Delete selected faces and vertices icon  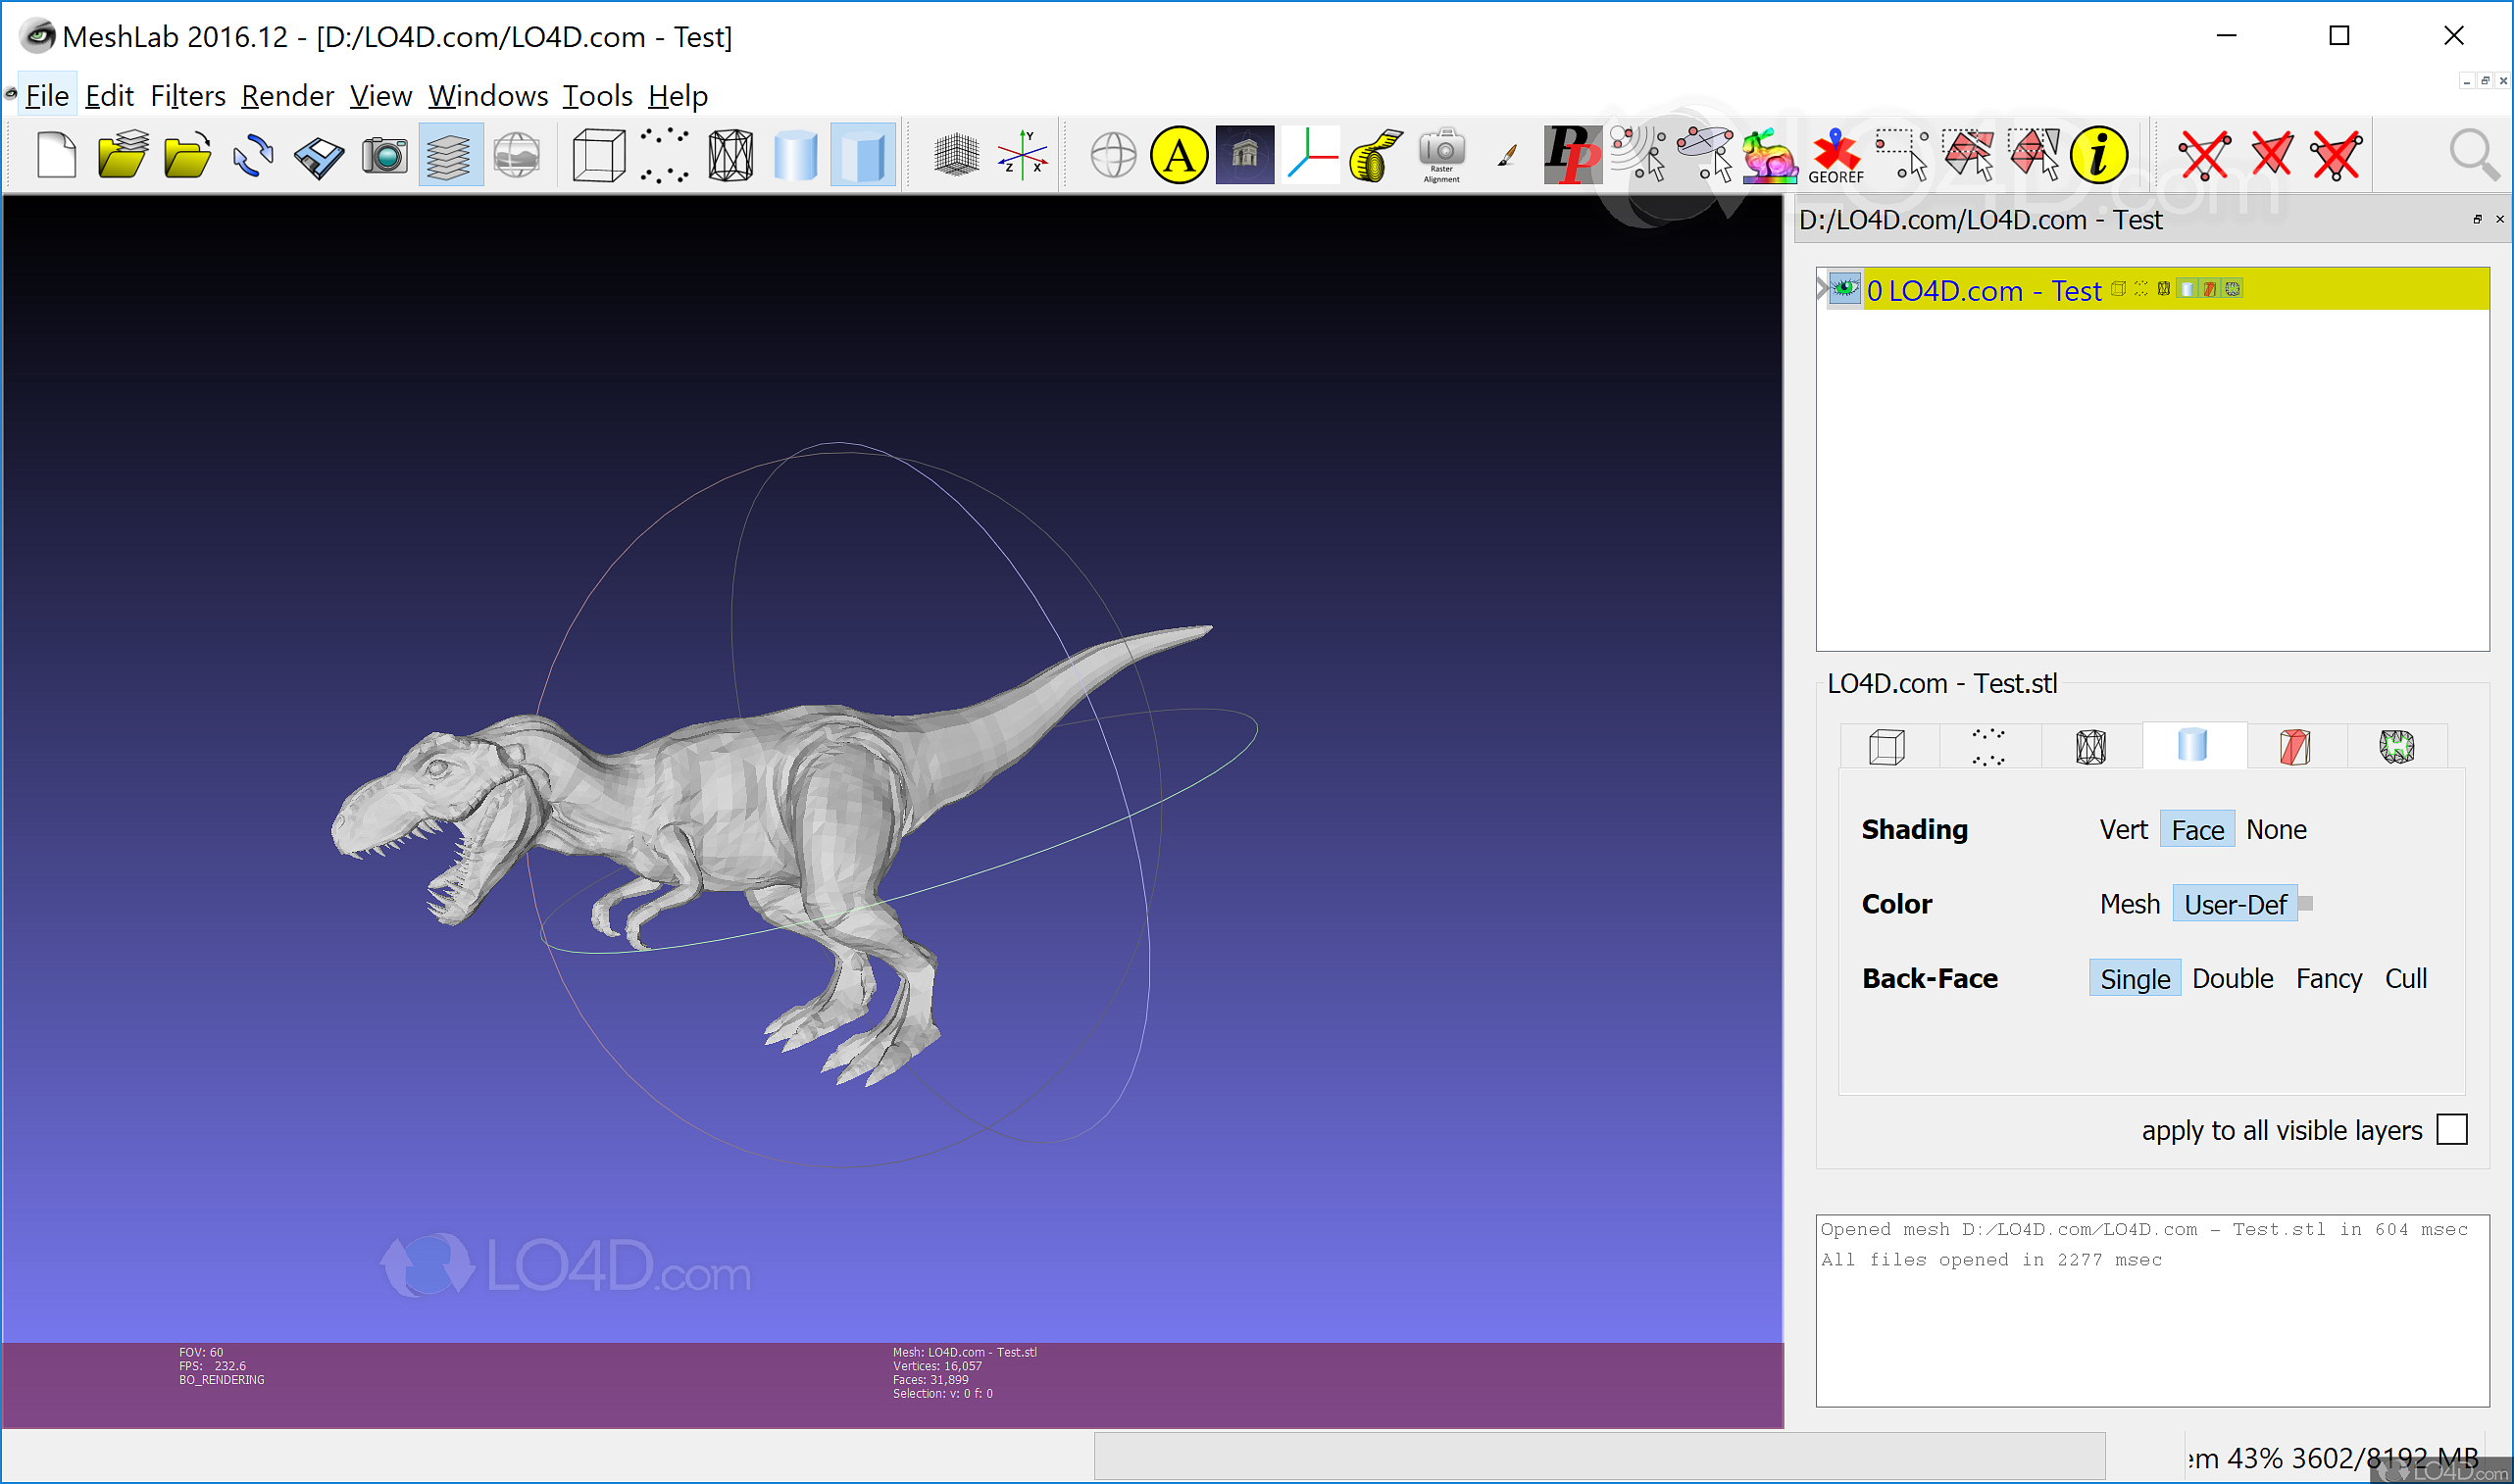point(2337,155)
